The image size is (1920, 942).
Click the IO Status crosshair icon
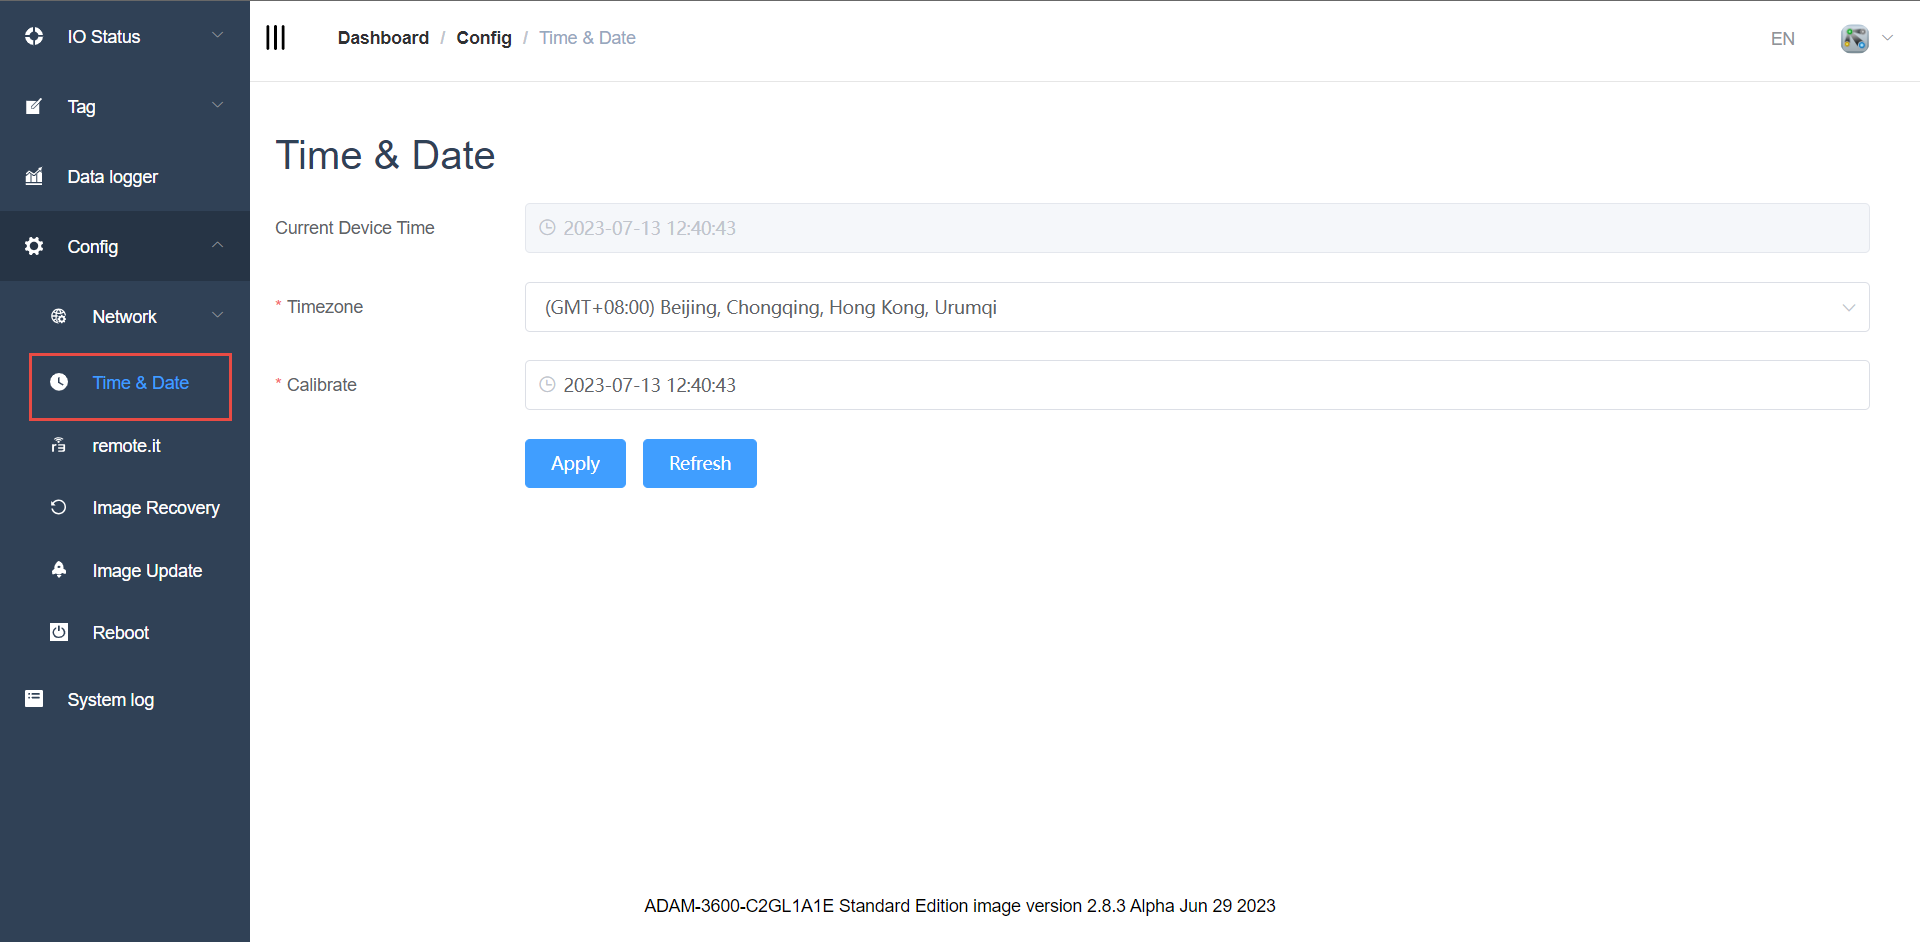click(34, 37)
